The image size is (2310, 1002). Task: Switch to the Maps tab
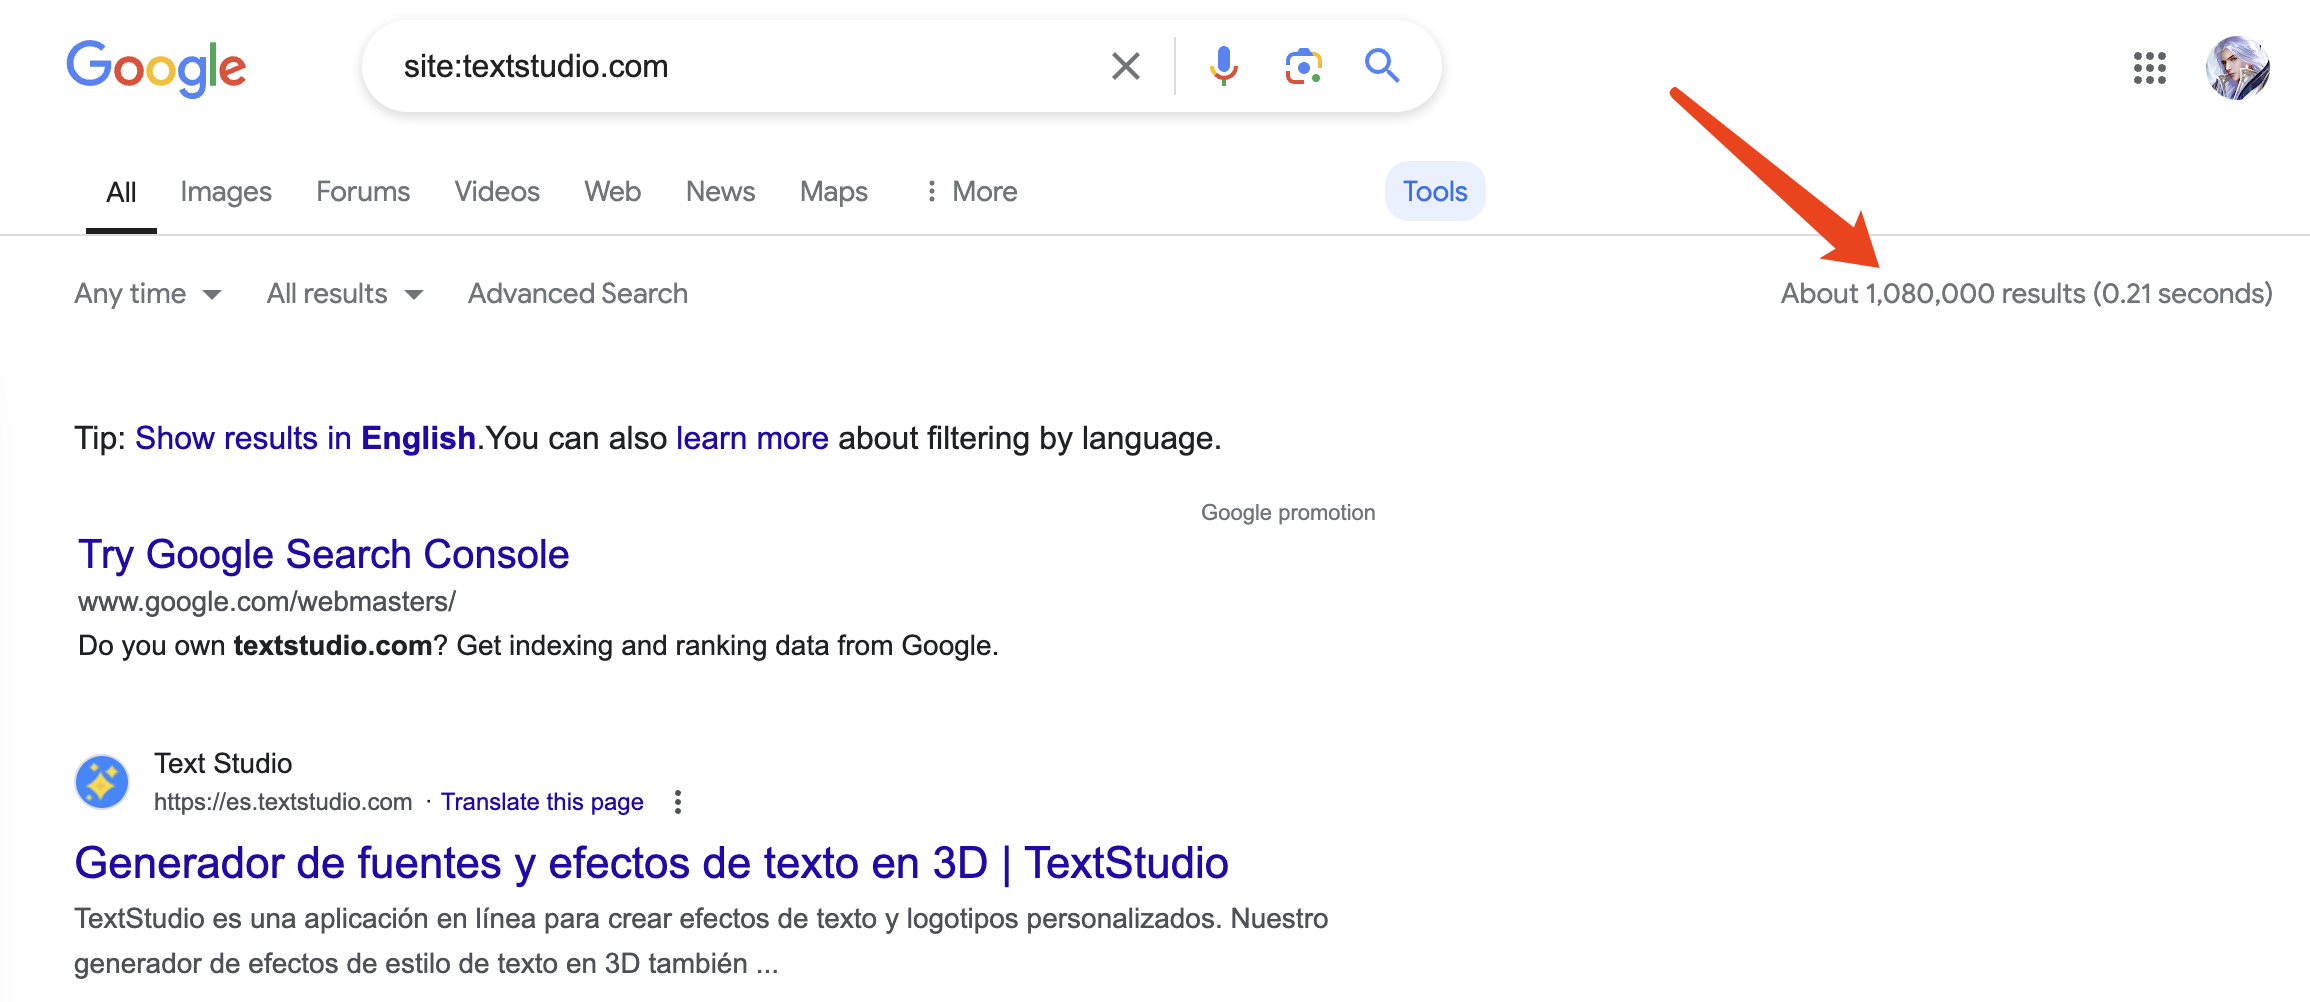(834, 192)
